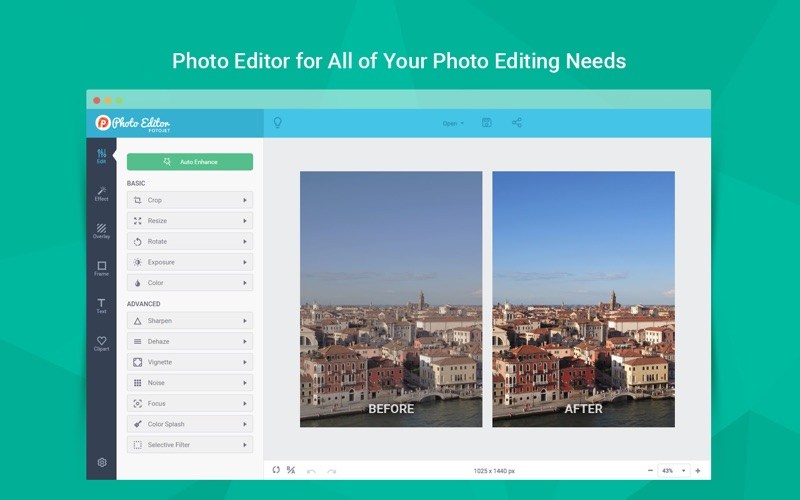Click the AFTER preview image
800x500 pixels.
coord(583,298)
